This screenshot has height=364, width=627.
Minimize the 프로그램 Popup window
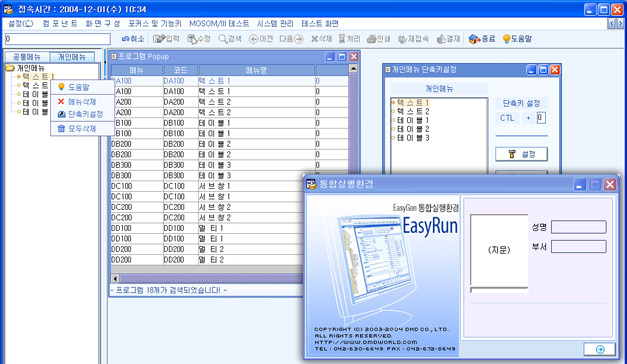point(330,57)
